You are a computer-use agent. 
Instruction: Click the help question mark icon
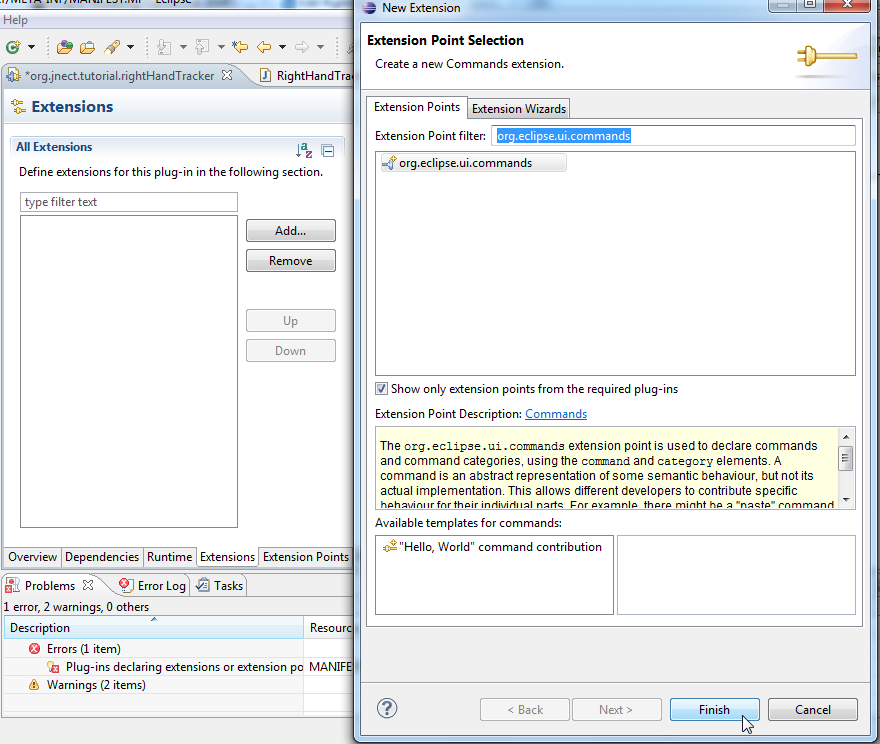tap(387, 709)
